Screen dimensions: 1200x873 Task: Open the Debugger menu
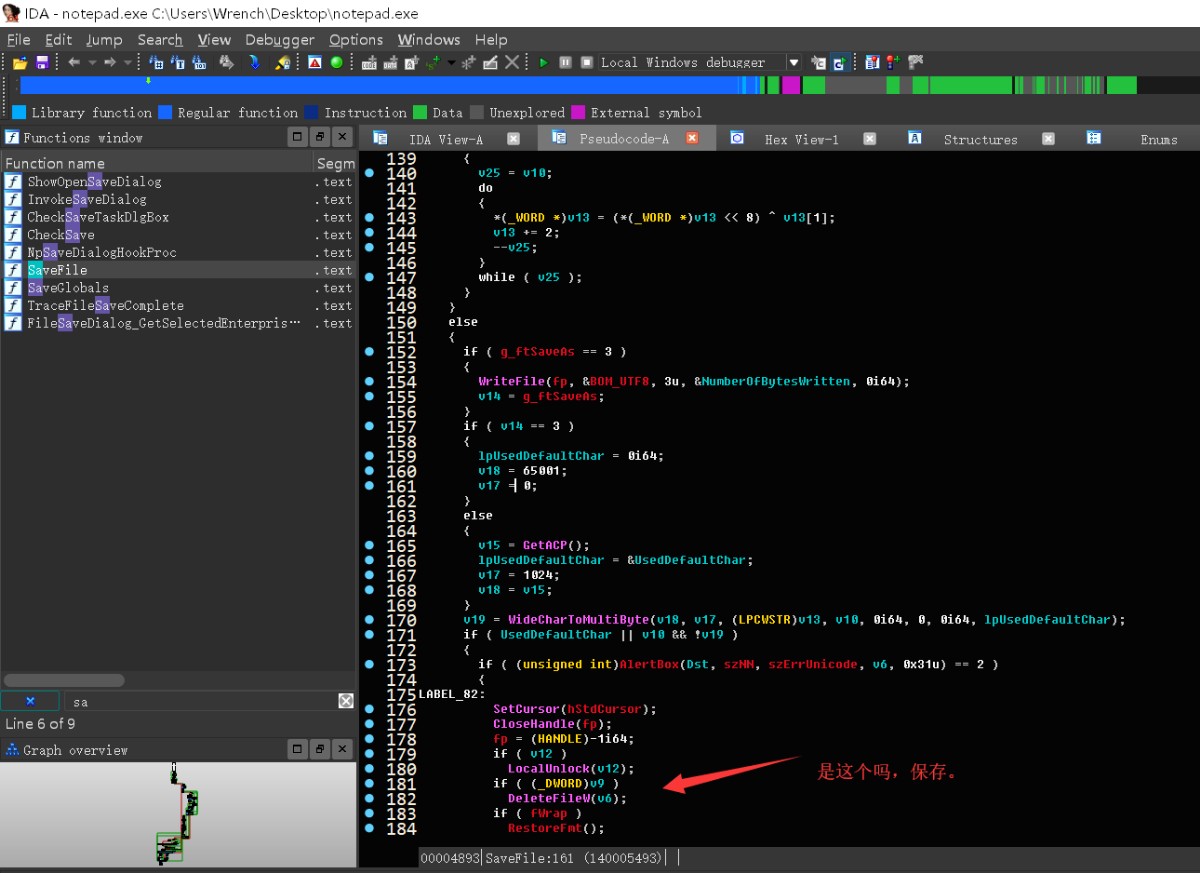point(280,40)
